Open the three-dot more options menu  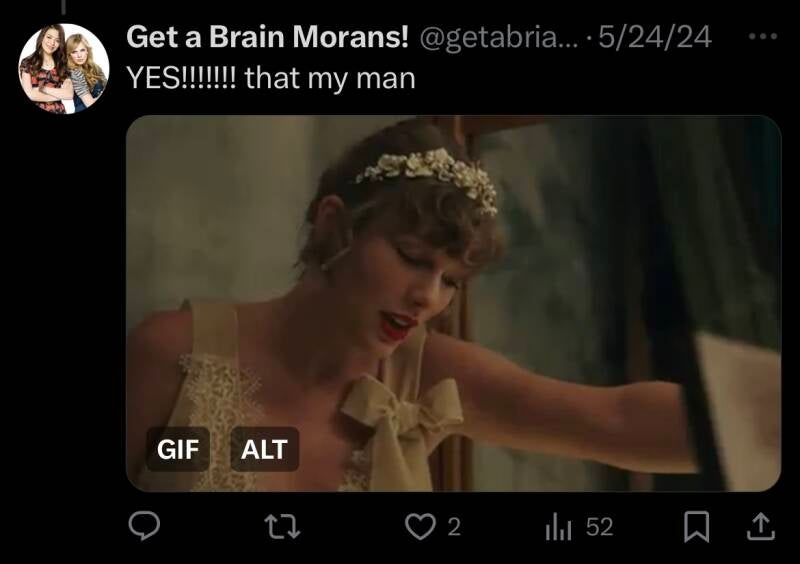click(x=763, y=36)
